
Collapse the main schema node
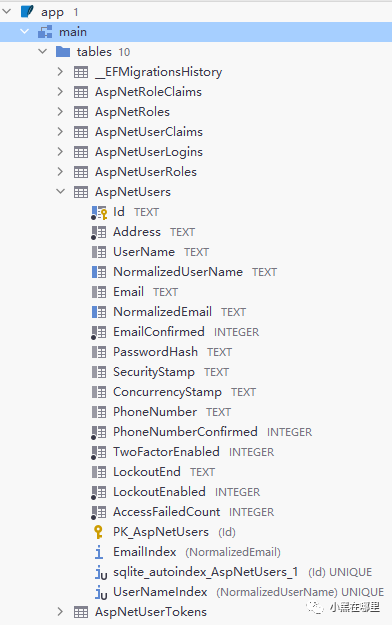coord(24,31)
